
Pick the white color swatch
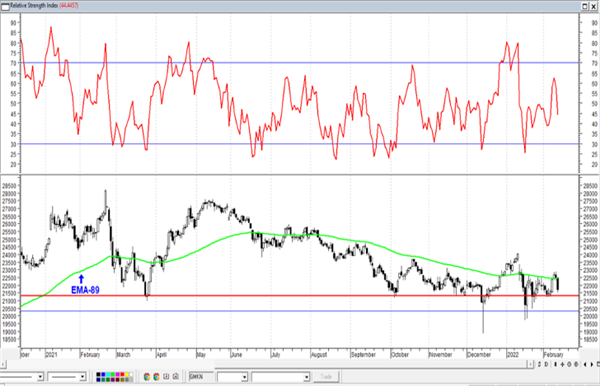[x=131, y=375]
